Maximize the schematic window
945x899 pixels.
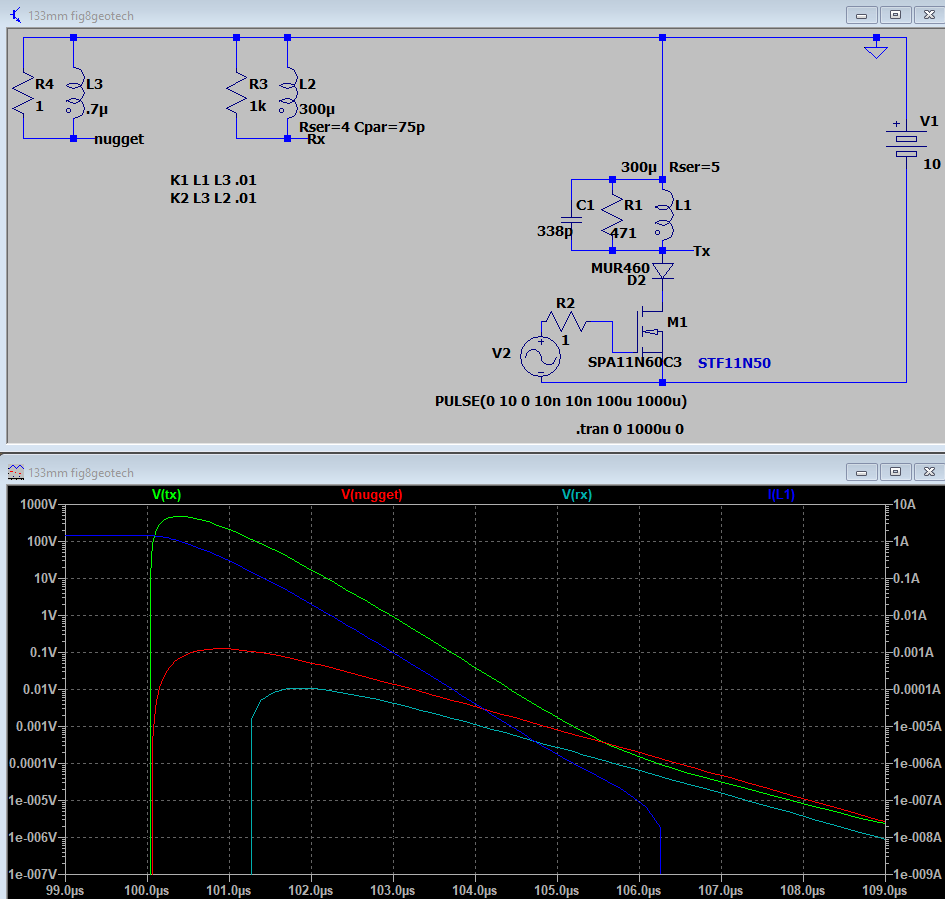pos(895,14)
